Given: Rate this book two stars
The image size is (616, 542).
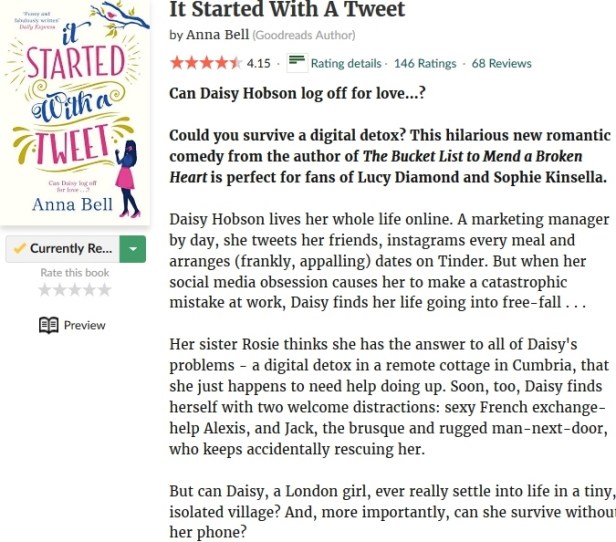Looking at the screenshot, I should point(60,290).
